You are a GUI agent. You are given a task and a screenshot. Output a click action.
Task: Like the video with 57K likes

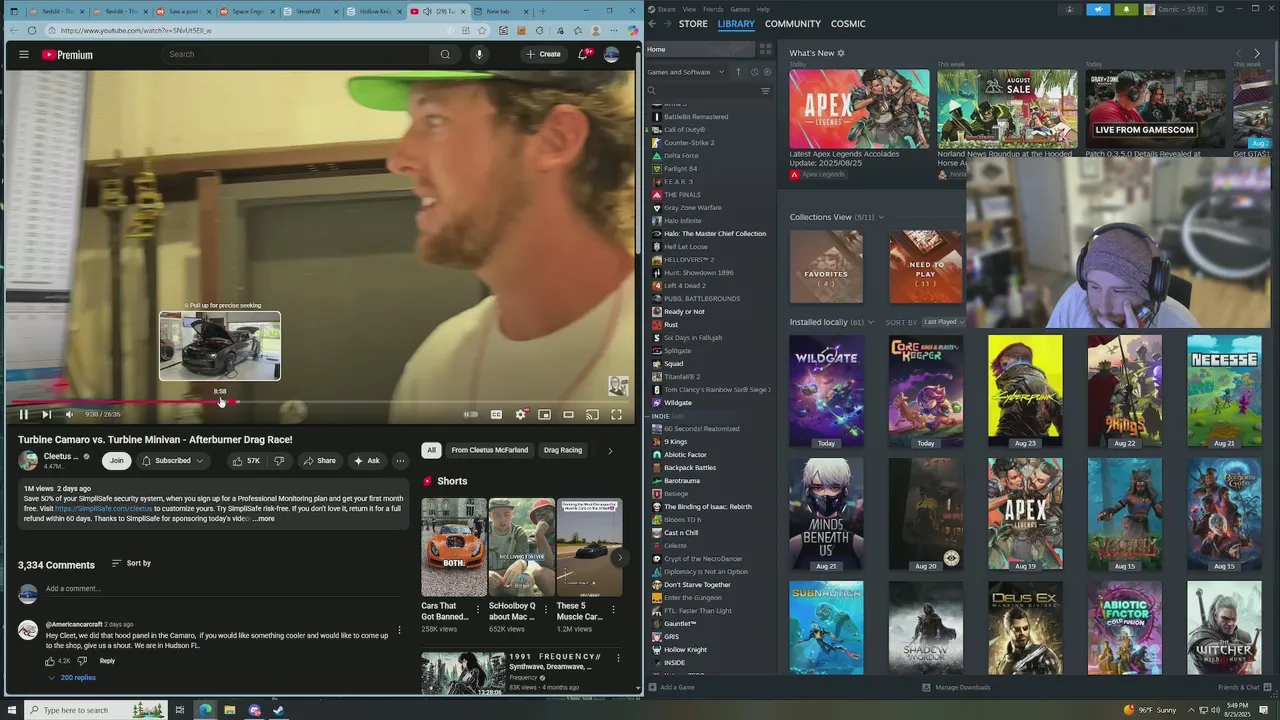pyautogui.click(x=246, y=460)
